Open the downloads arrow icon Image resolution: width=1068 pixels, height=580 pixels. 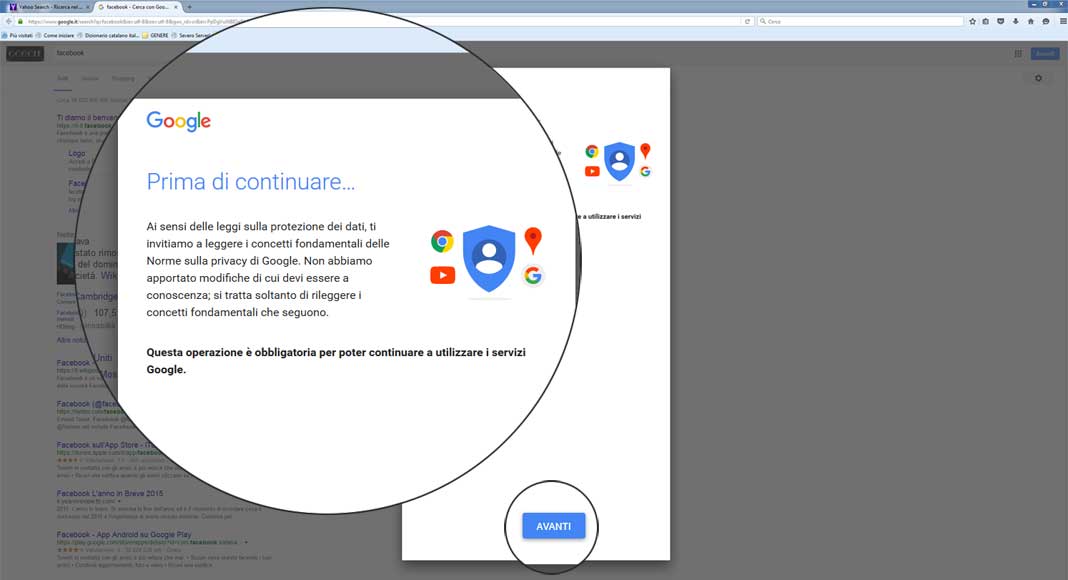1016,21
